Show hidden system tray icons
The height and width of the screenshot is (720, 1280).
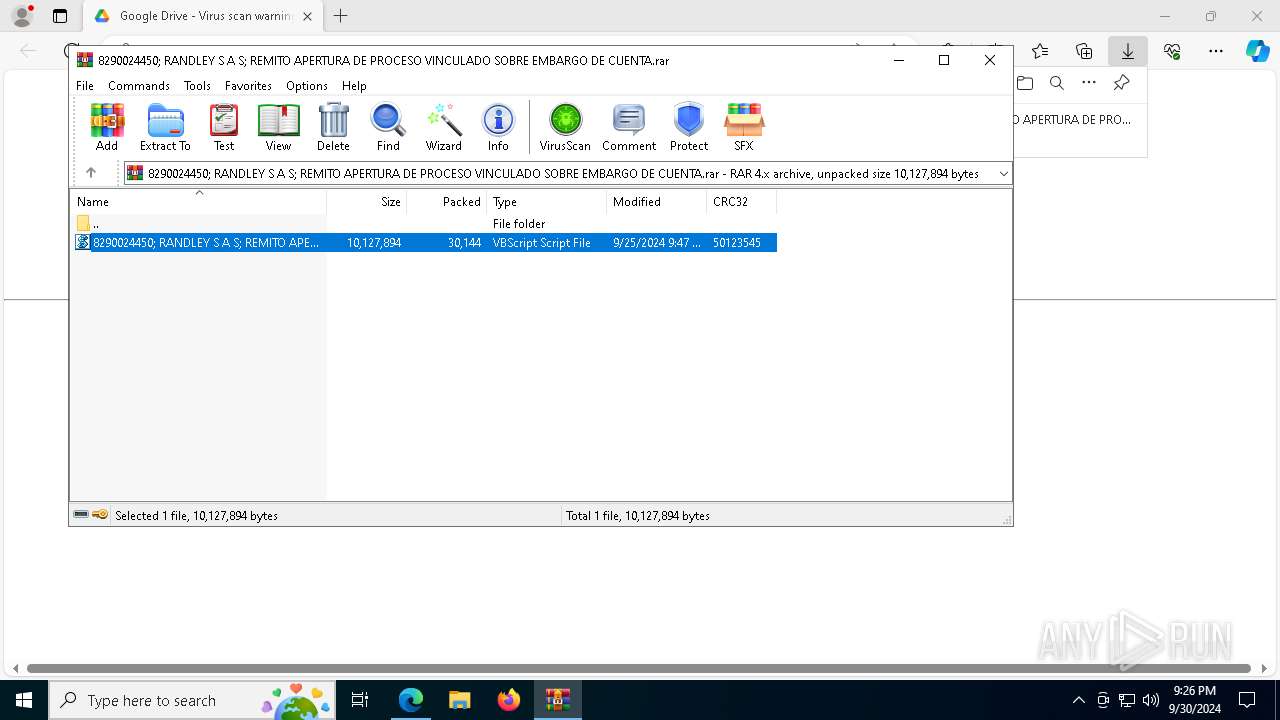[1078, 700]
